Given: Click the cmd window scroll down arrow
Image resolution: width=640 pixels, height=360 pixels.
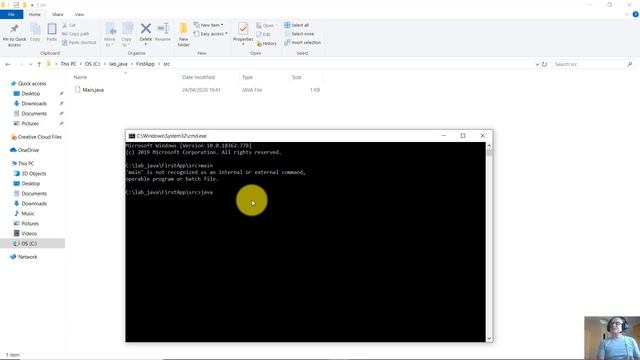Looking at the screenshot, I should tap(489, 339).
